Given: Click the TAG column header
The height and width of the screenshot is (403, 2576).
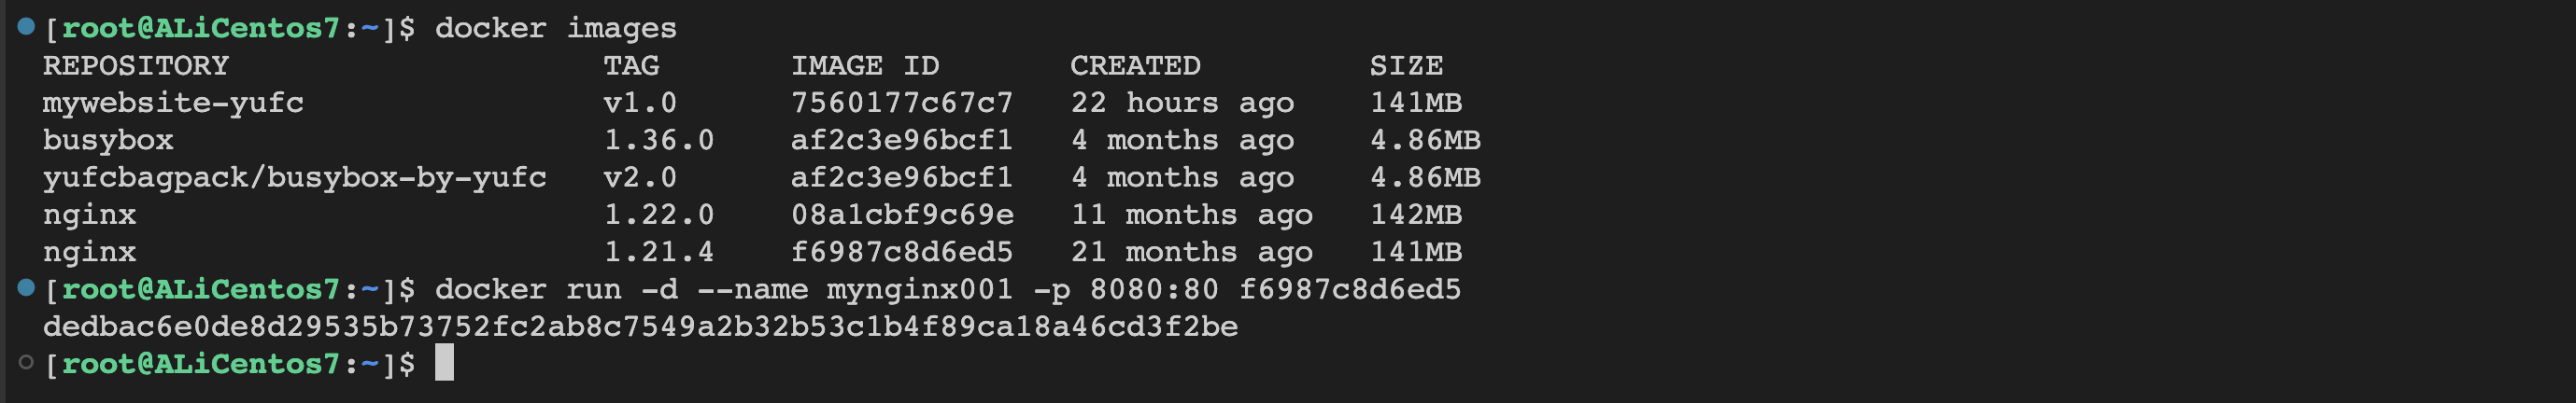Looking at the screenshot, I should tap(631, 66).
